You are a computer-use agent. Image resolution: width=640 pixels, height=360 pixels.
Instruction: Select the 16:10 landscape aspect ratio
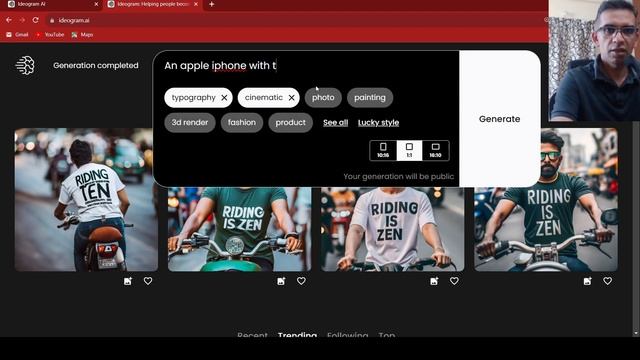click(x=436, y=150)
